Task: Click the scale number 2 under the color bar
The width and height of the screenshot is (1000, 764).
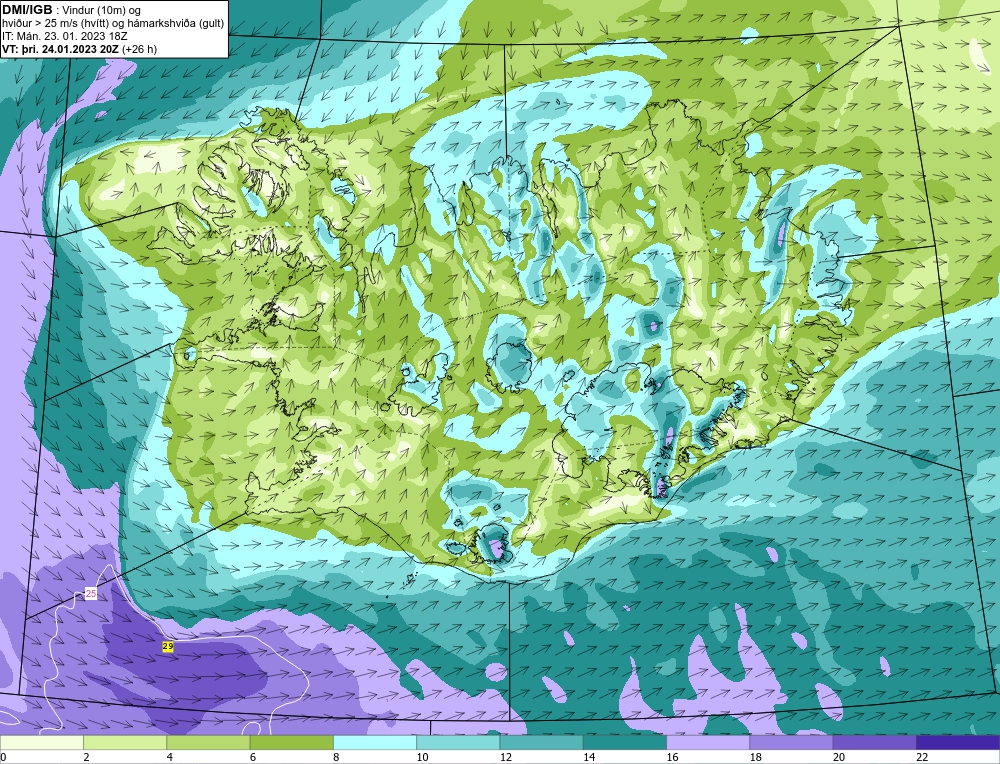Action: coord(86,757)
